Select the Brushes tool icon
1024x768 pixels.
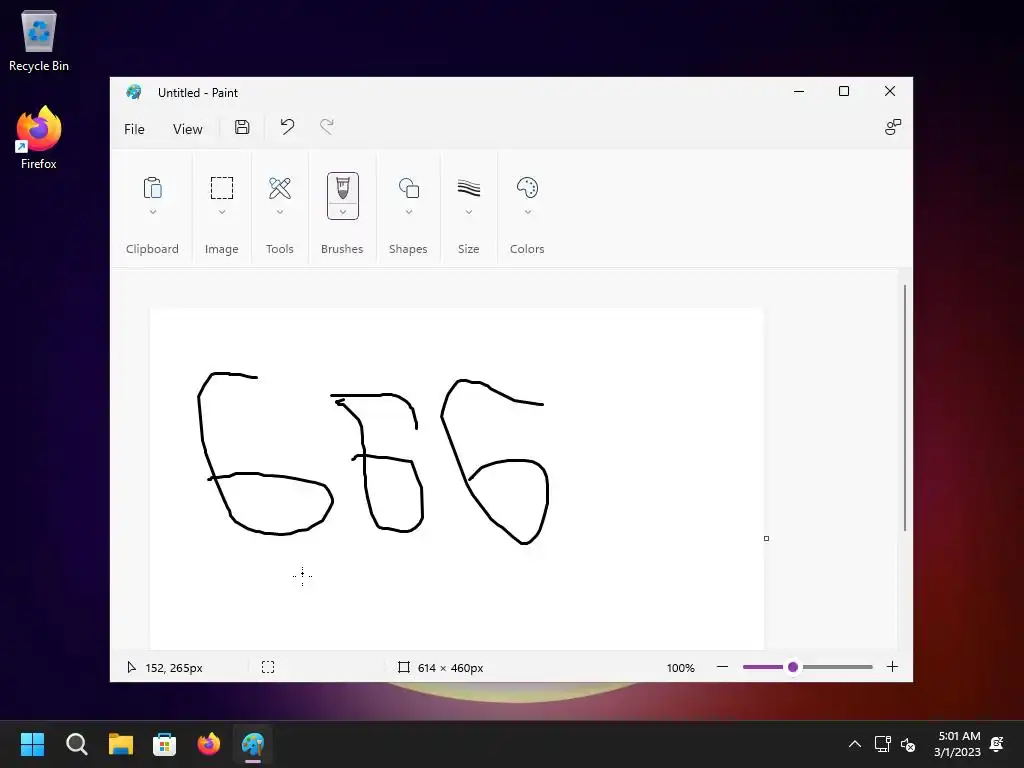coord(343,188)
